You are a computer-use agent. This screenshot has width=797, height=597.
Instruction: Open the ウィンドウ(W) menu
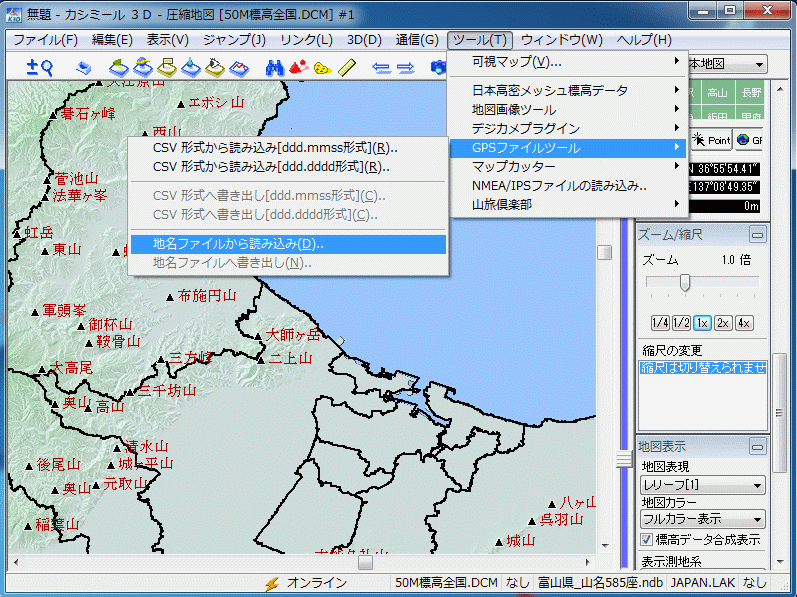click(561, 40)
